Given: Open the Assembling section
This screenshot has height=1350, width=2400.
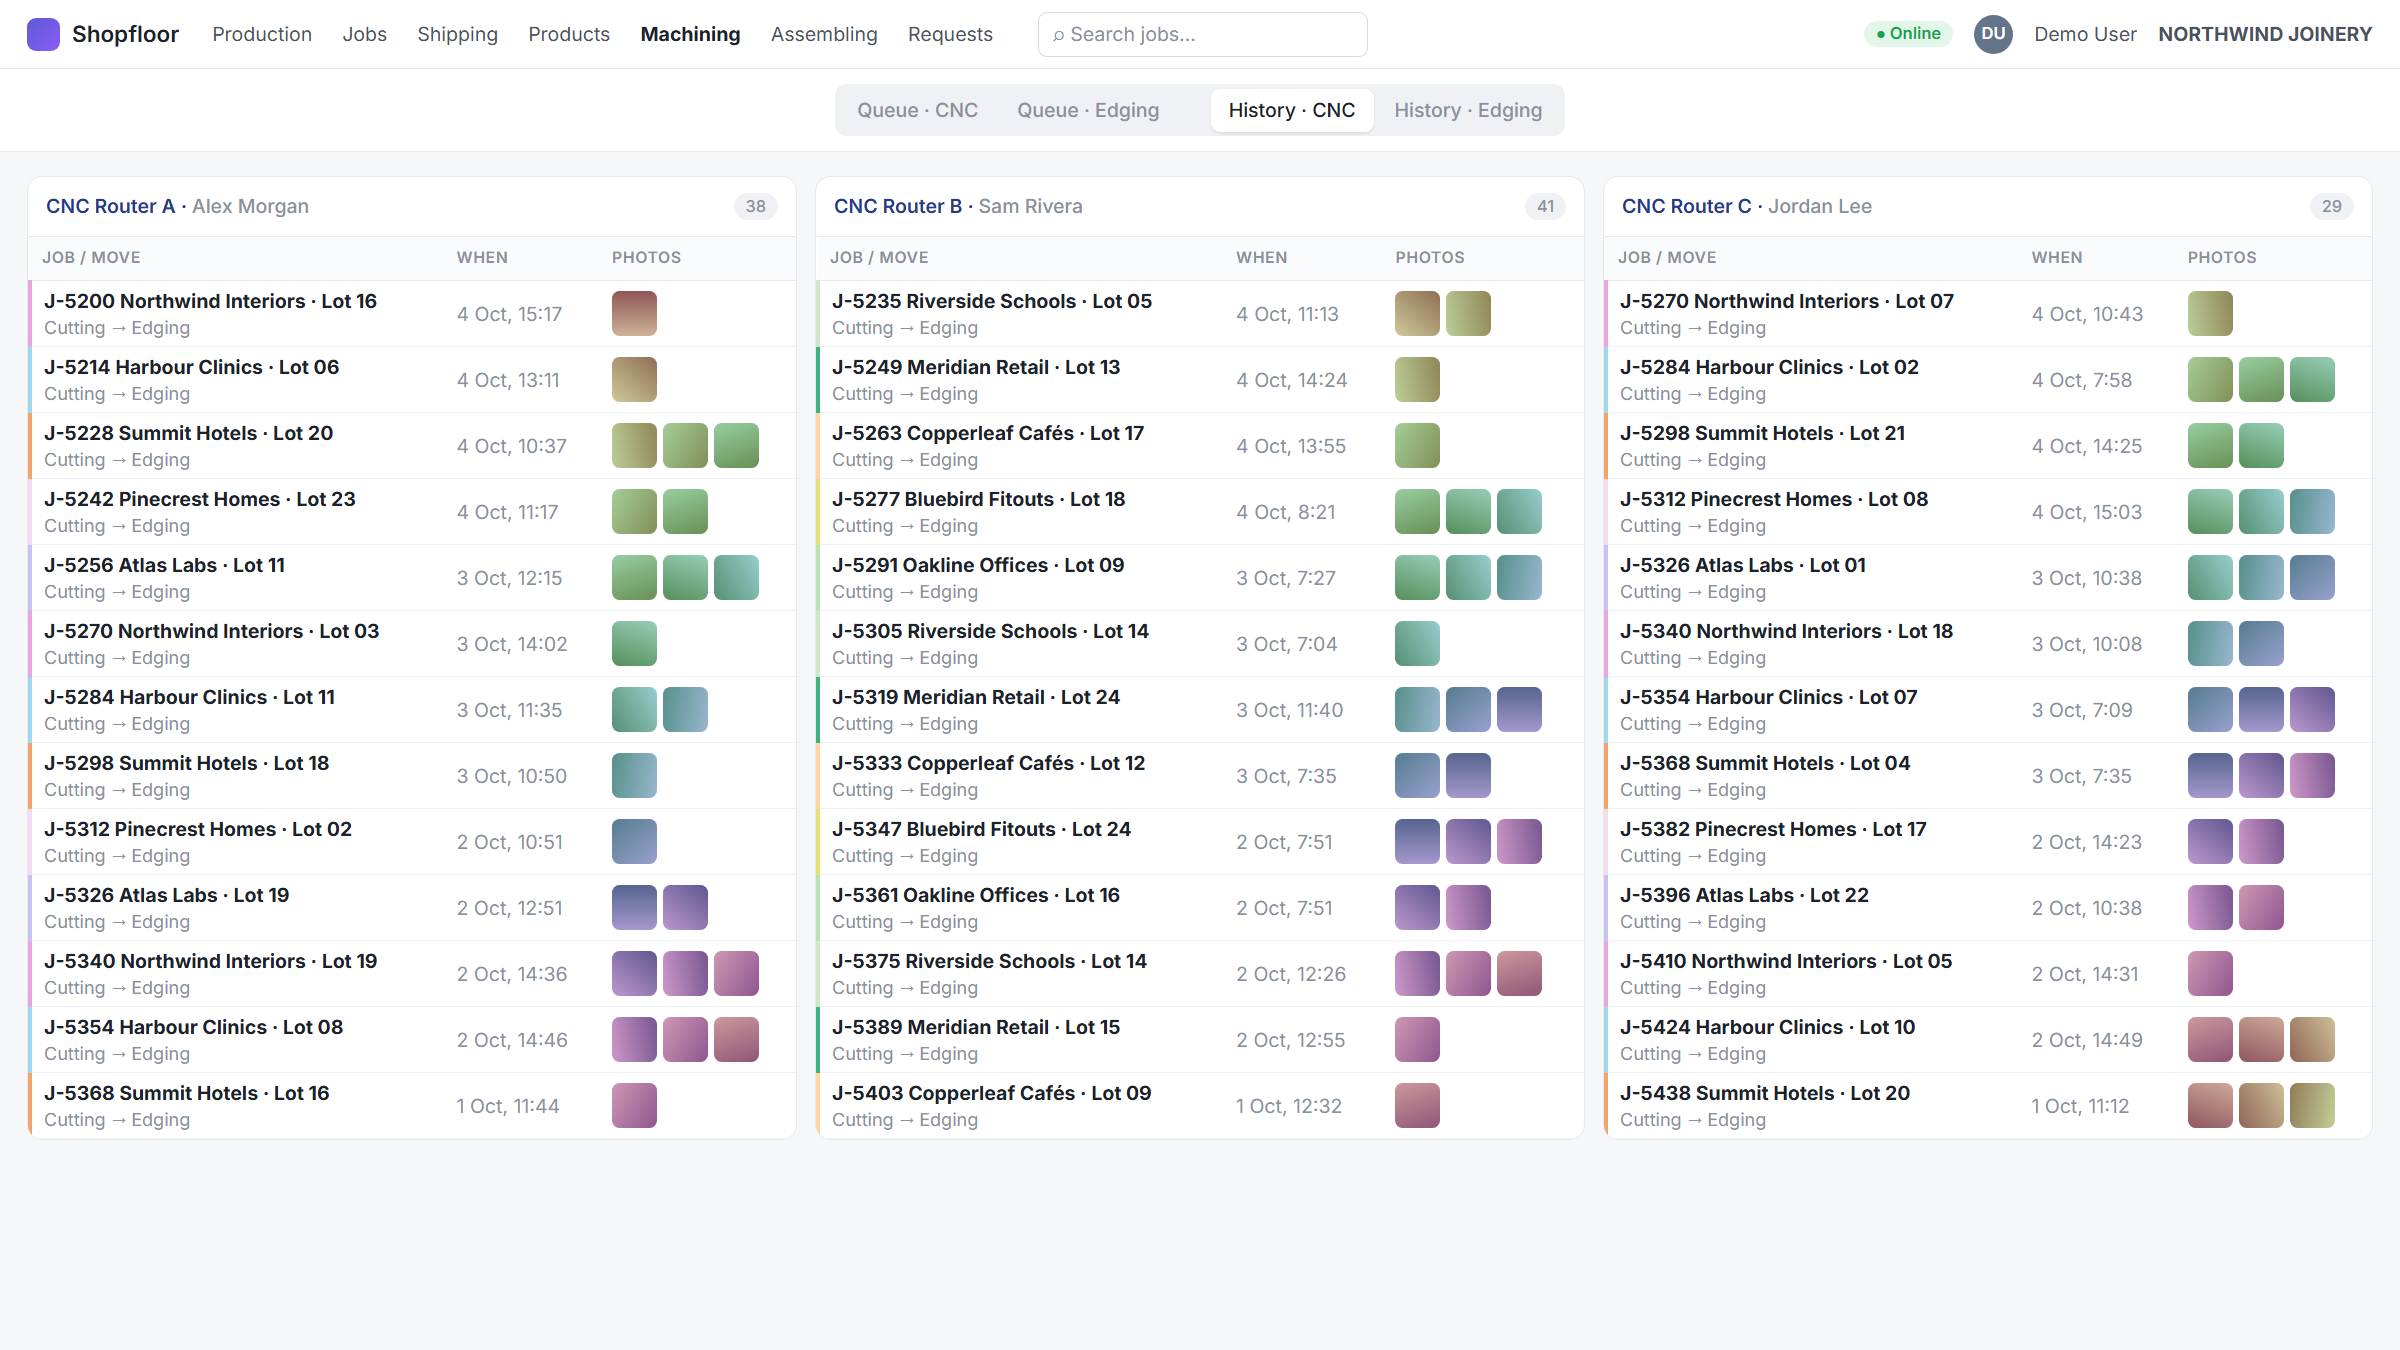Looking at the screenshot, I should click(824, 34).
